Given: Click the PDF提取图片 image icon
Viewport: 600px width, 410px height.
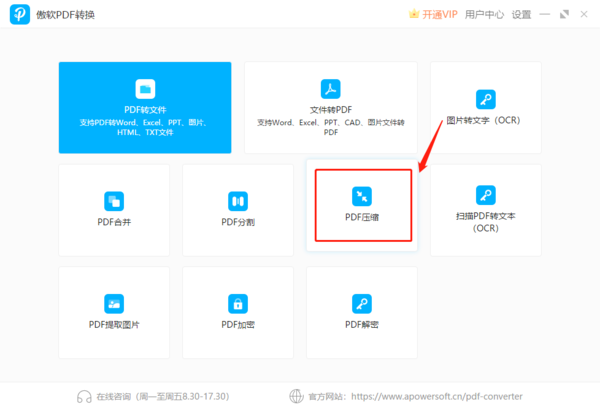Looking at the screenshot, I should tap(114, 304).
